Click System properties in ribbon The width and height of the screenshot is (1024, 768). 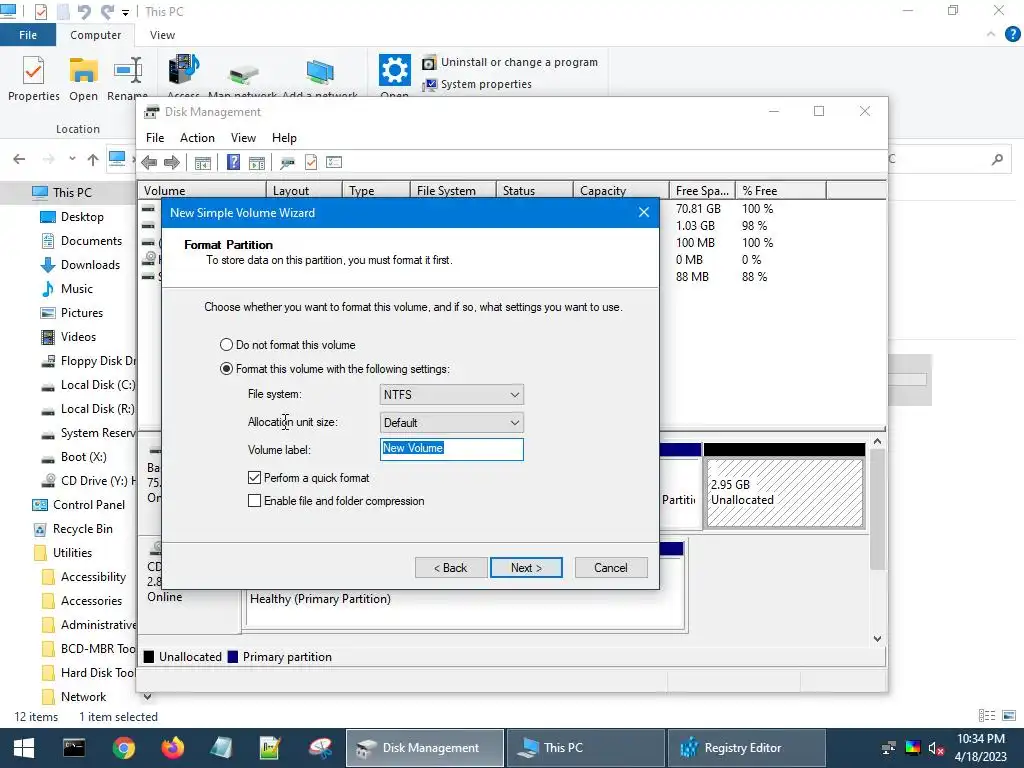(x=477, y=84)
